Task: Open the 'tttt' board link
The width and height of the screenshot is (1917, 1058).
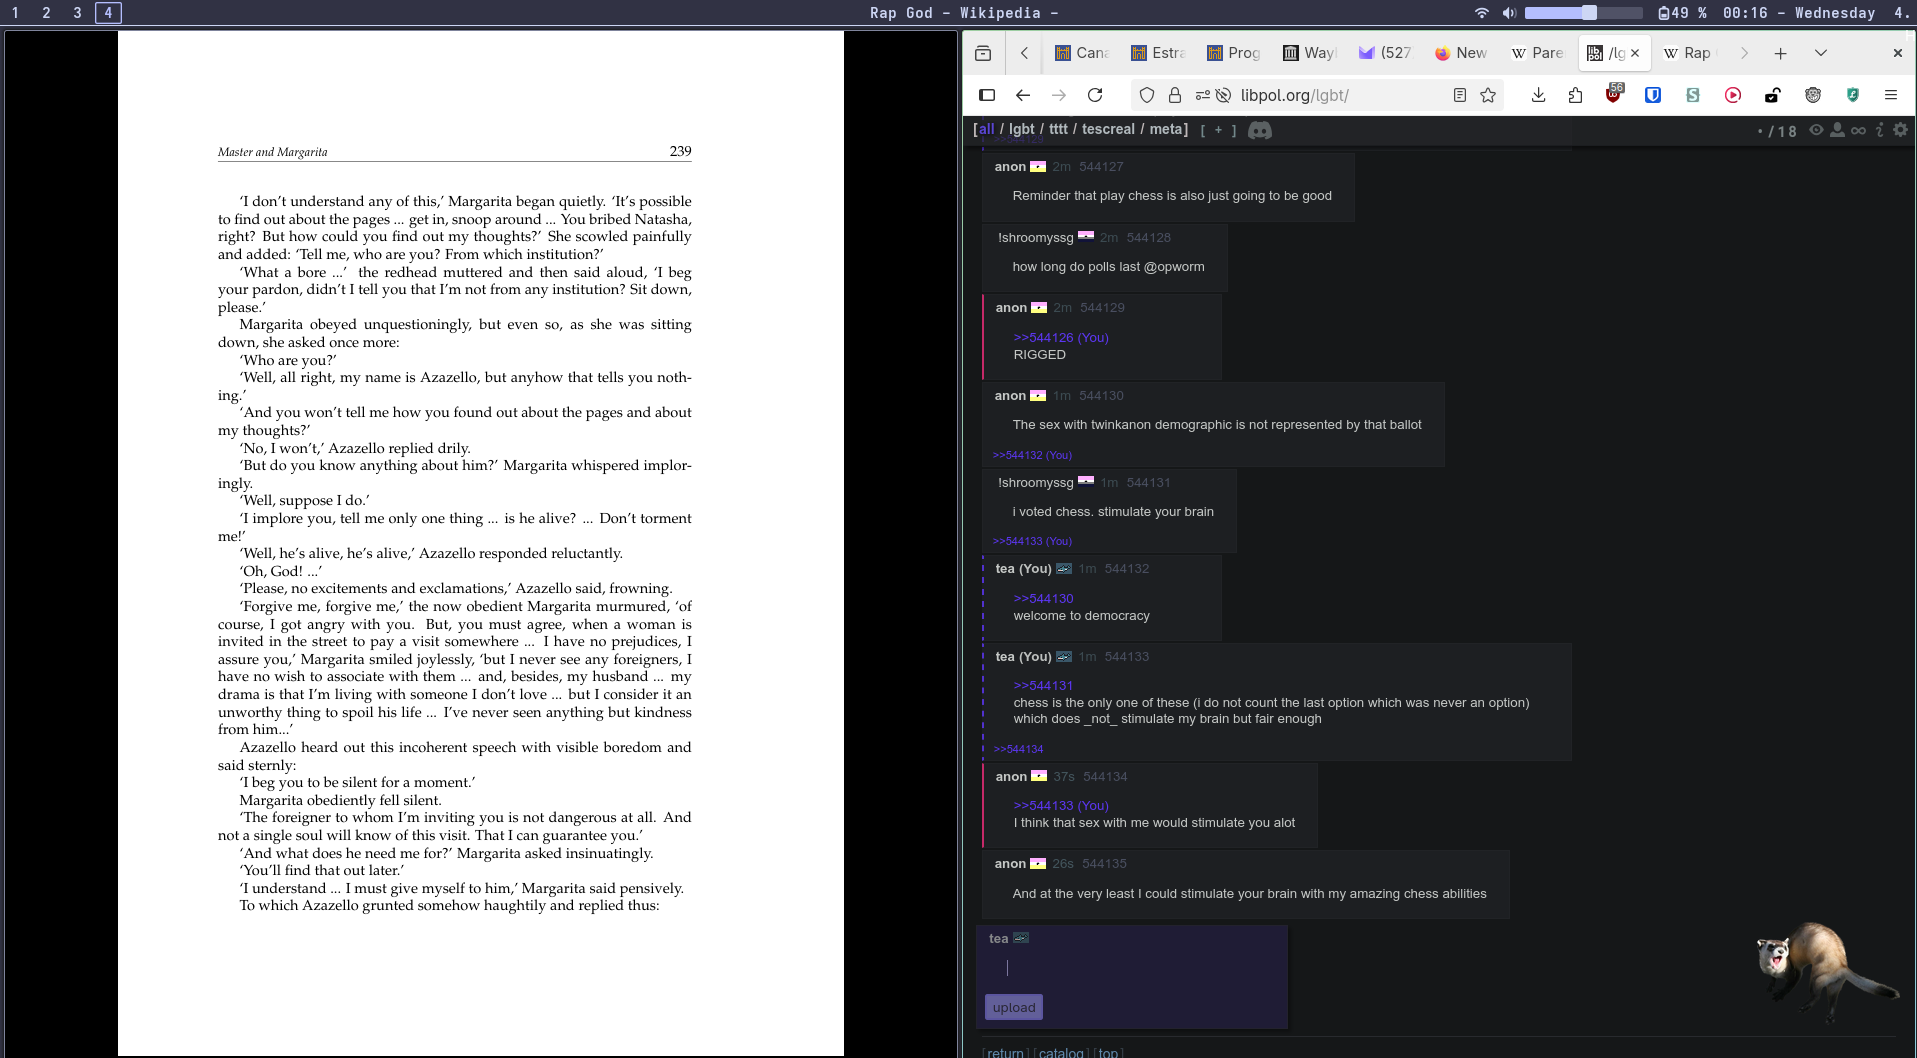Action: click(x=1058, y=129)
